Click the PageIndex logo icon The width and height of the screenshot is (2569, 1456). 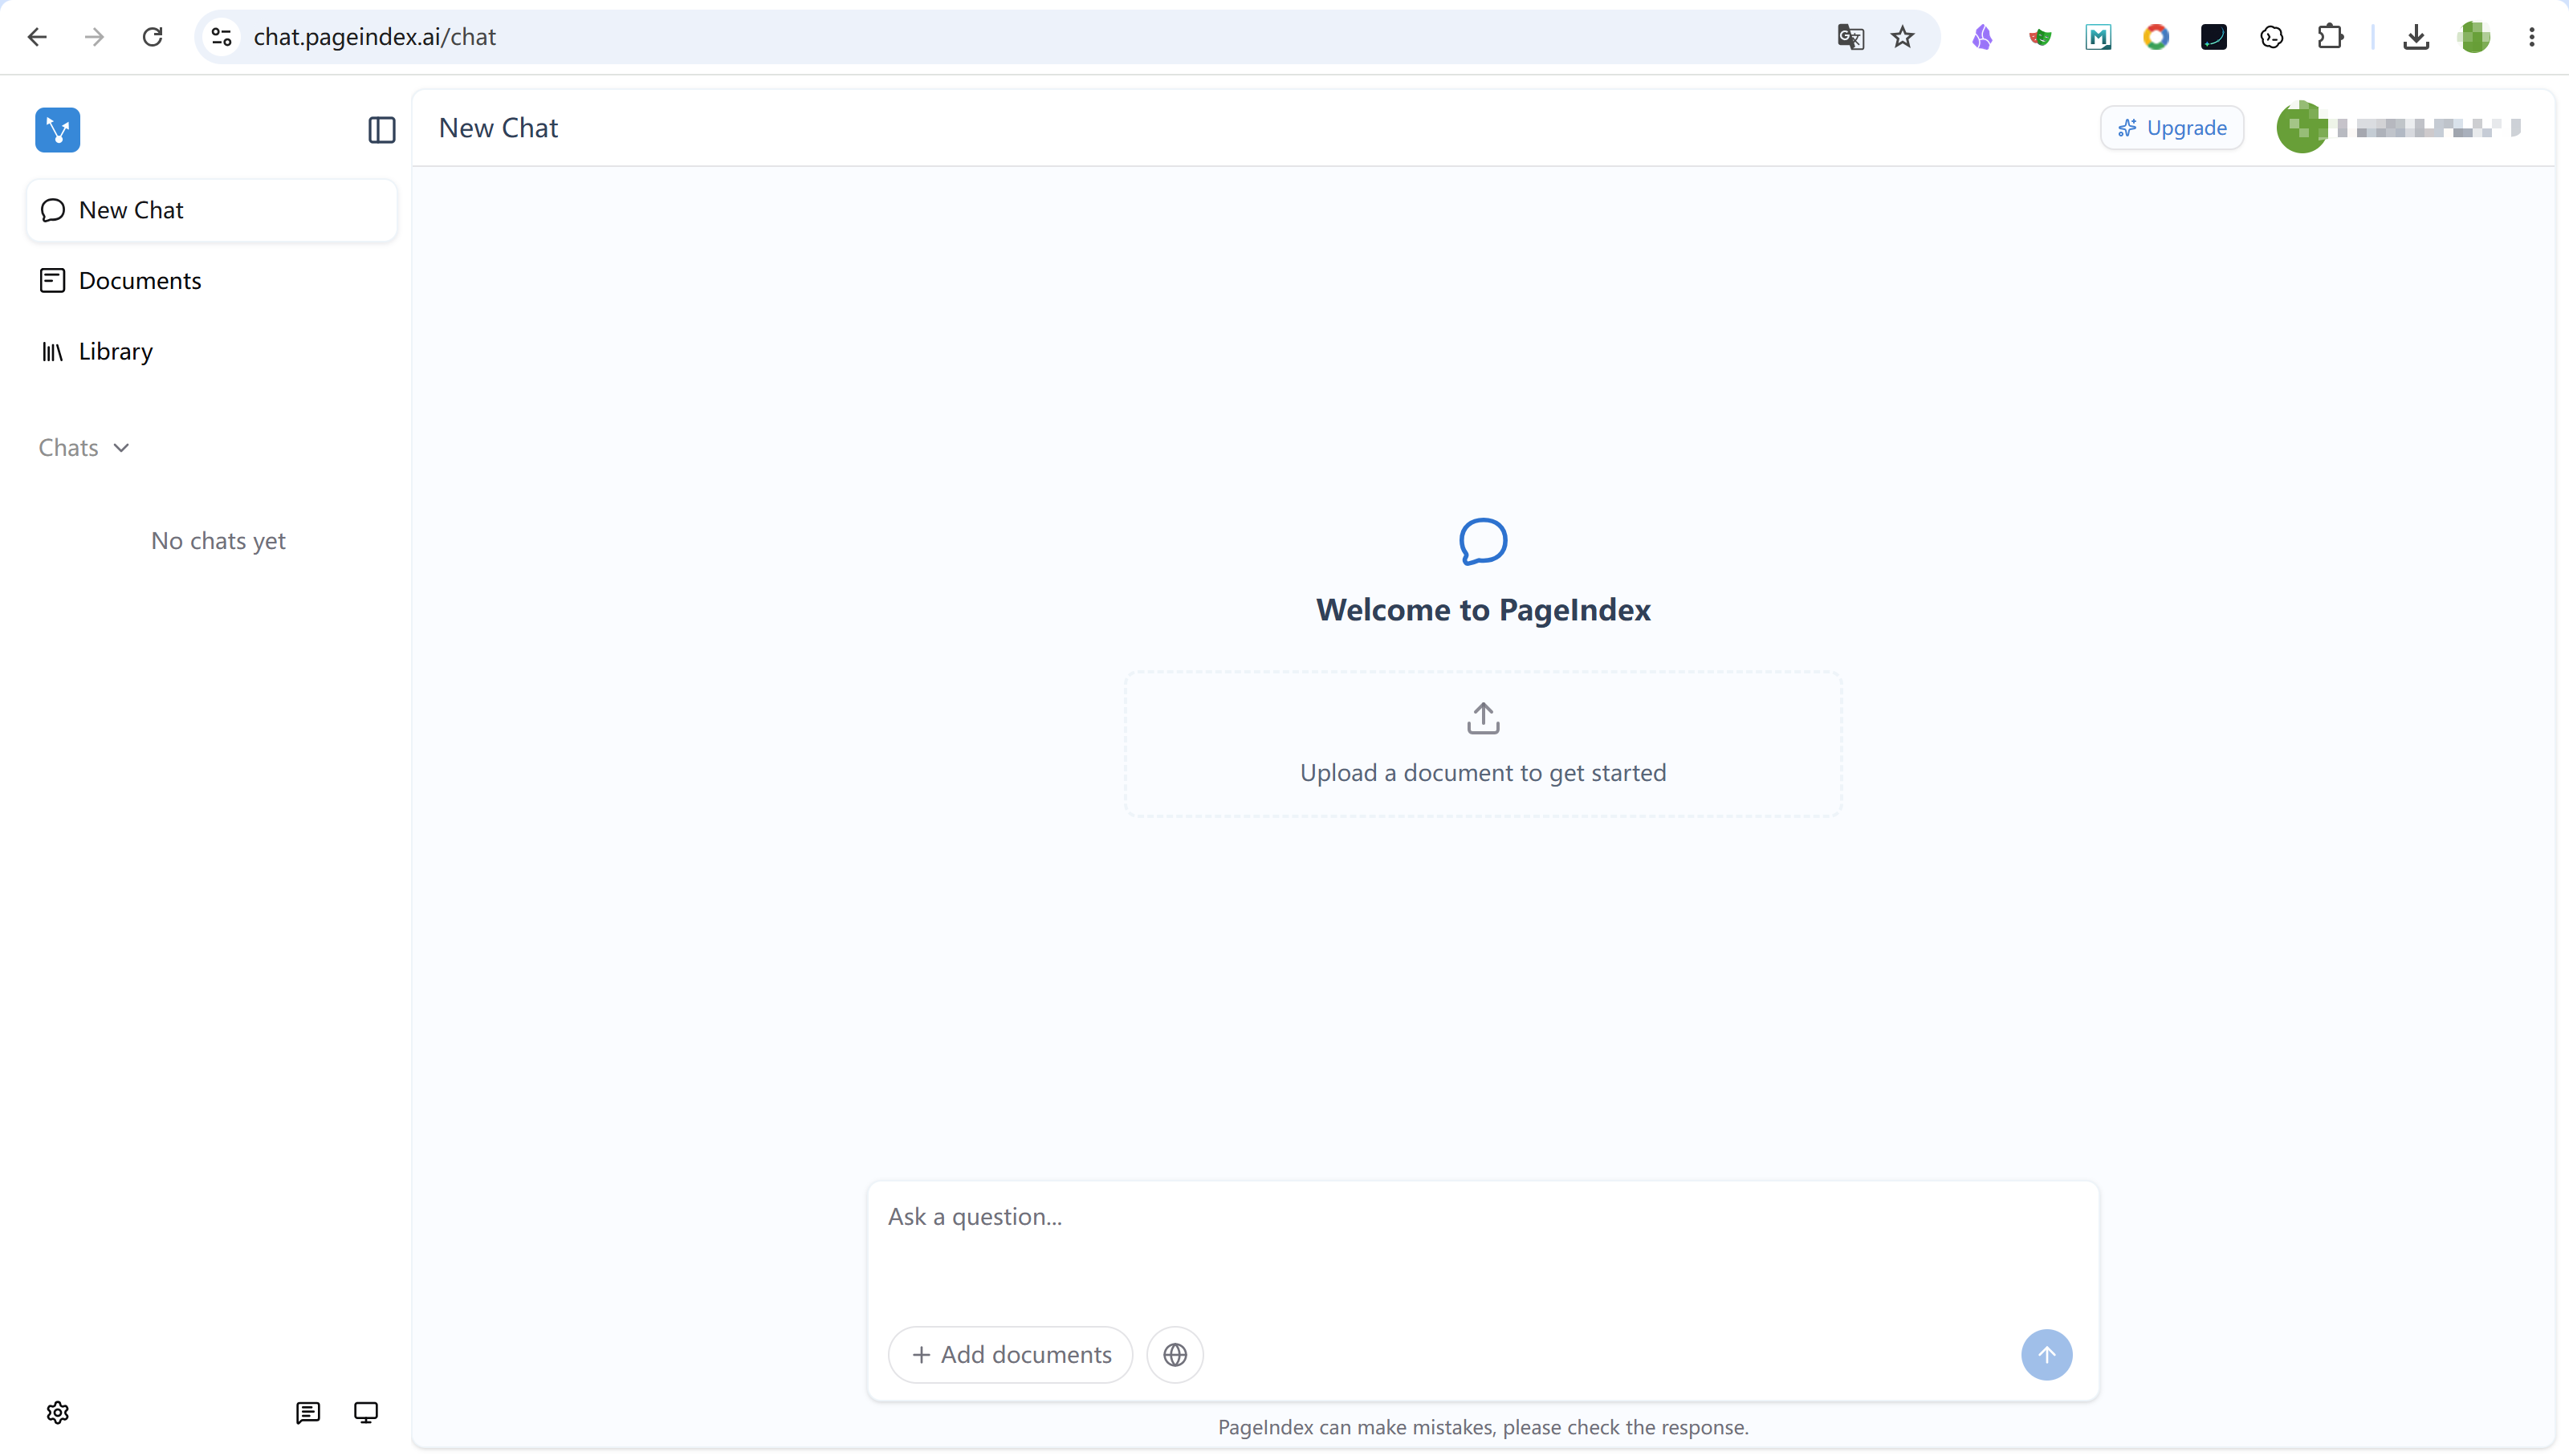57,129
